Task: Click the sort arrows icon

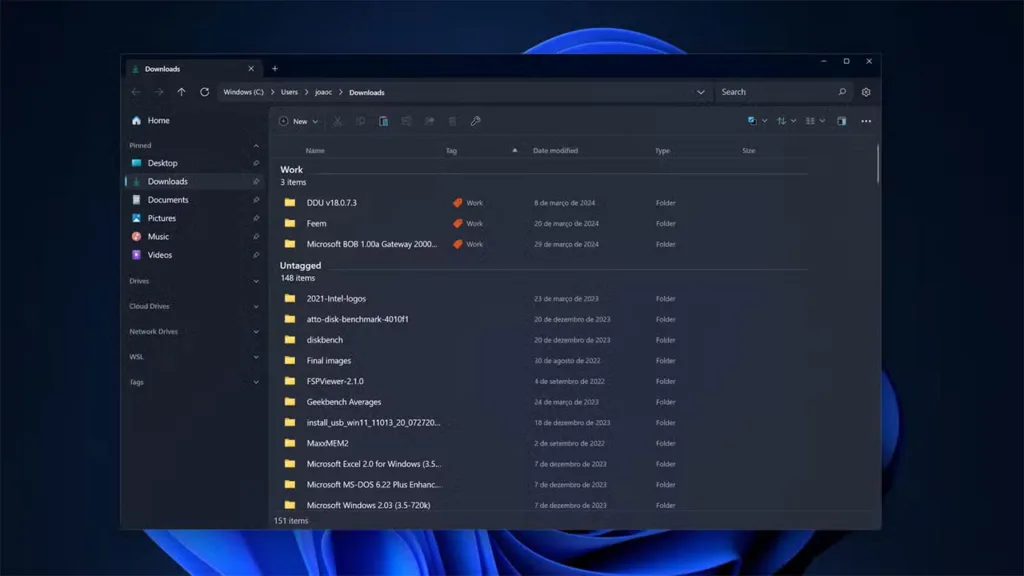Action: [x=781, y=121]
